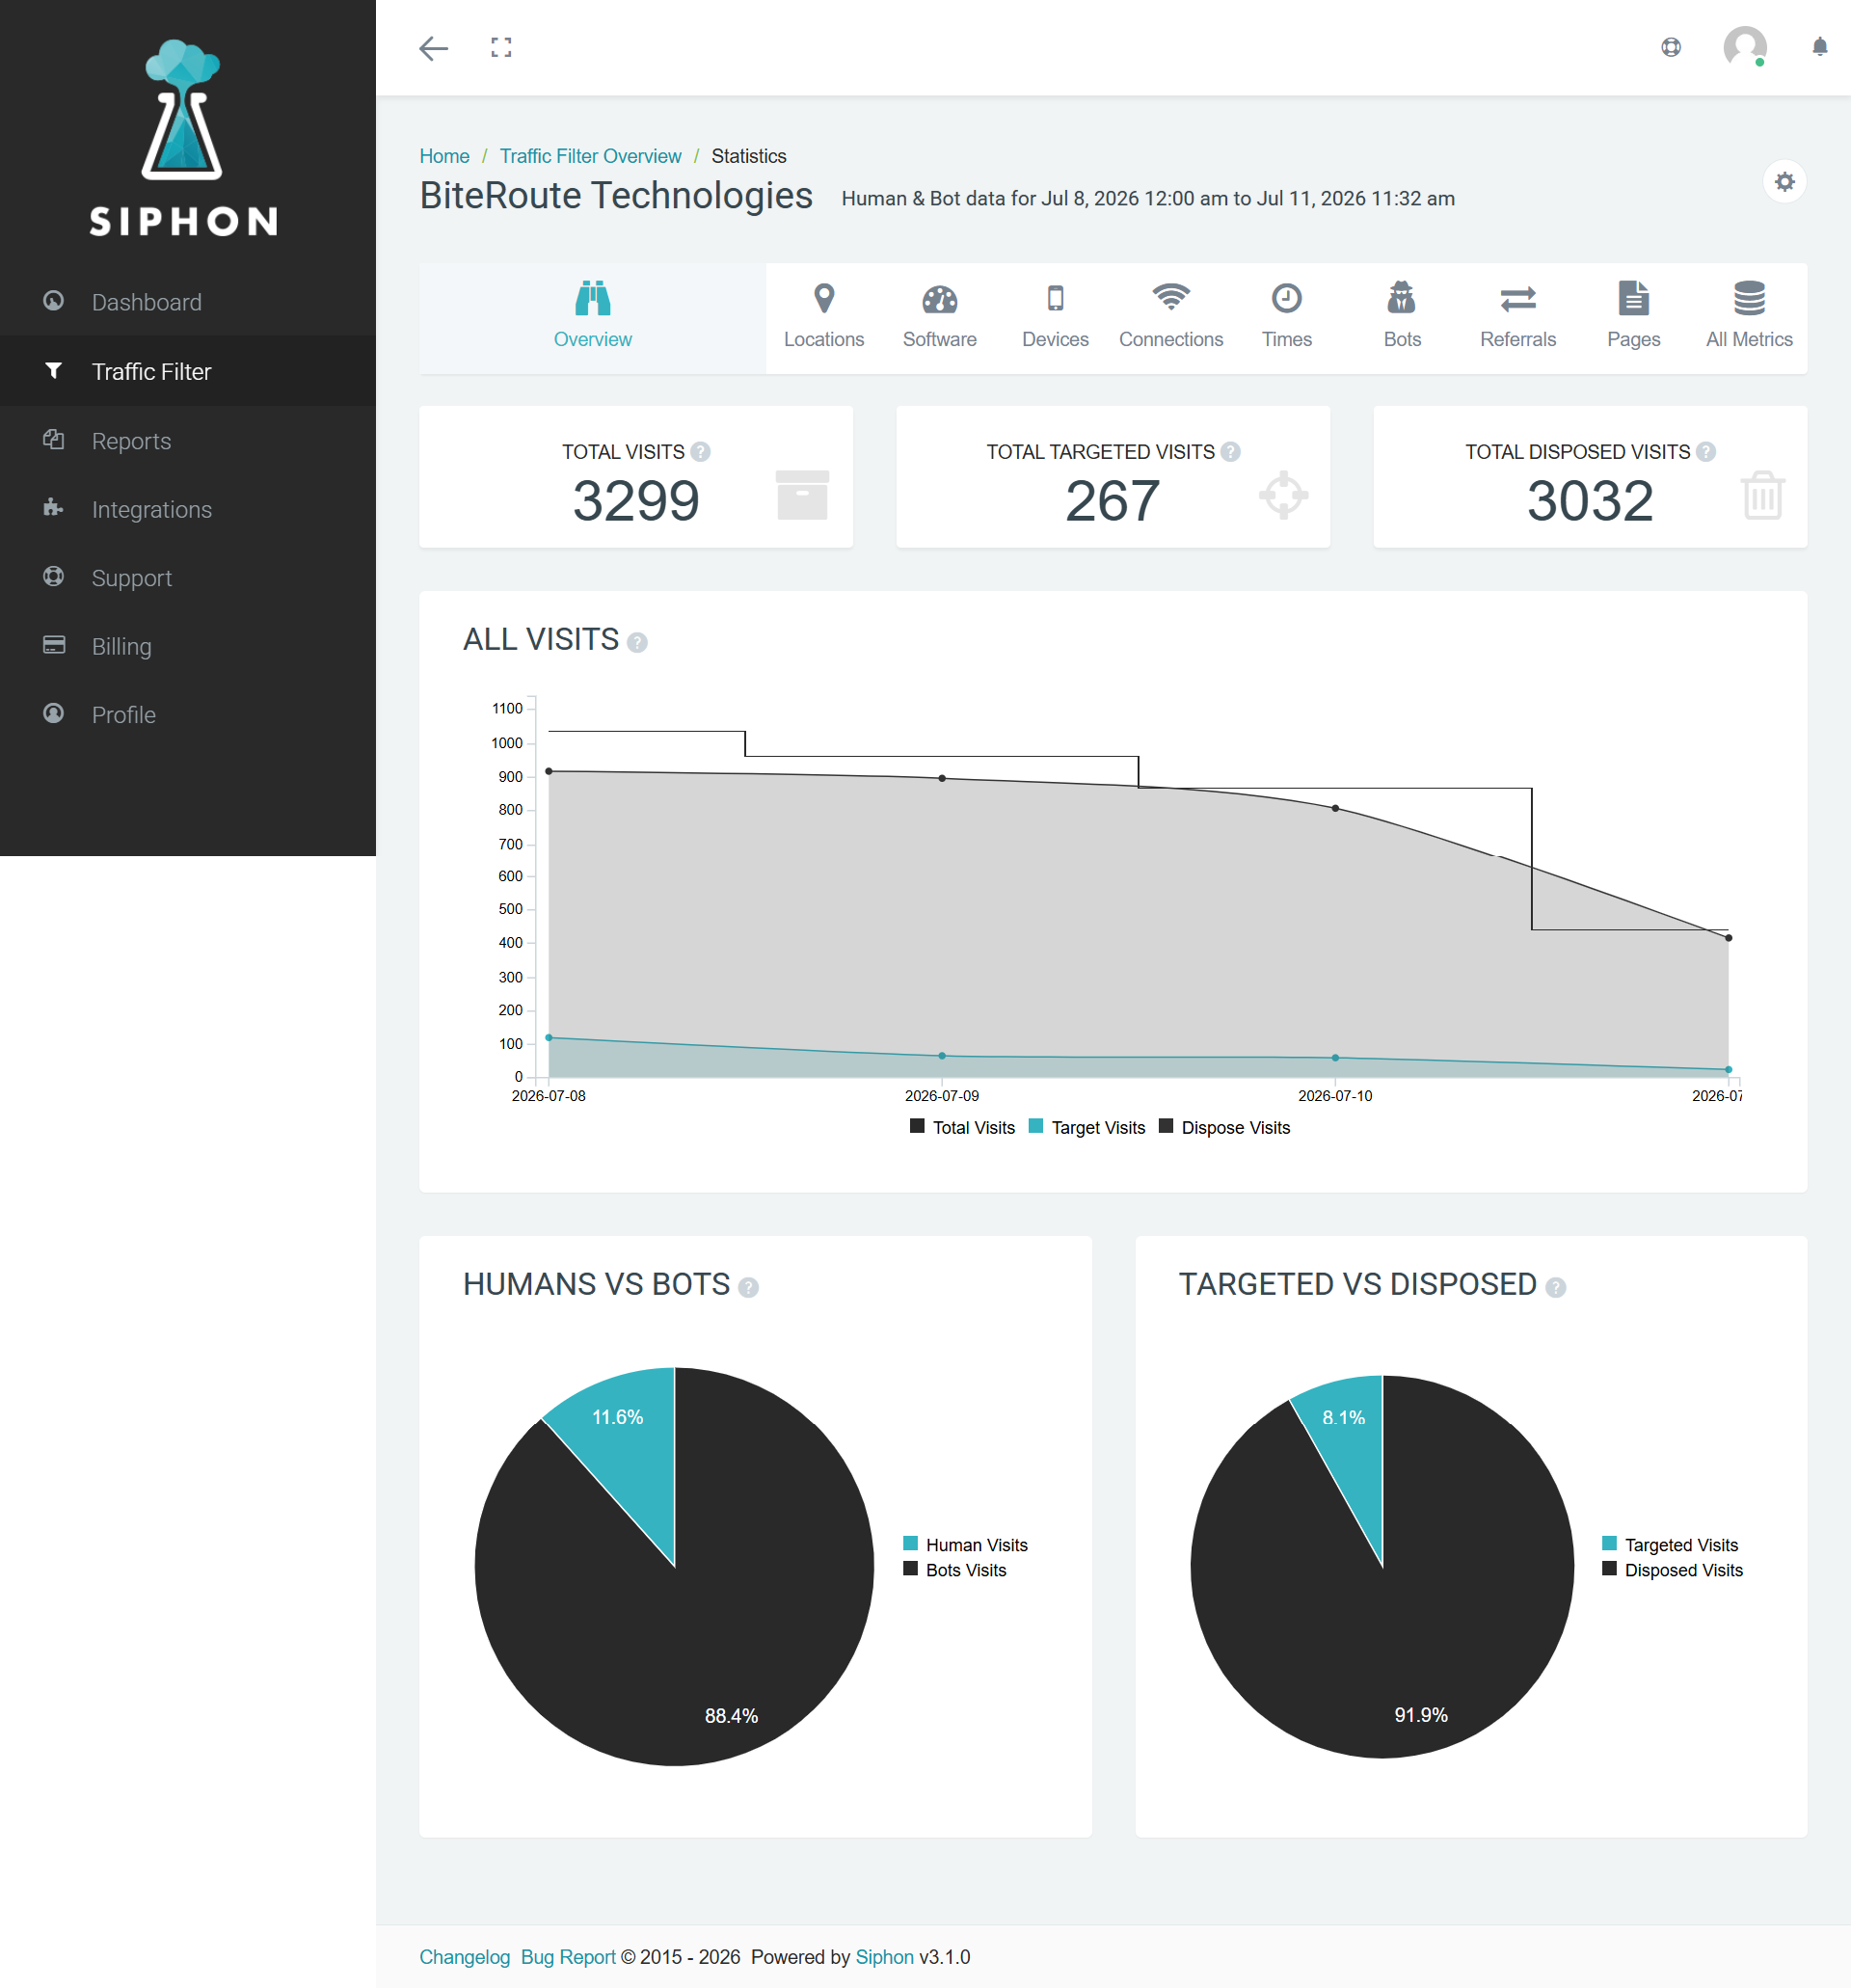Open Integrations in the sidebar
Image resolution: width=1851 pixels, height=1988 pixels.
(188, 509)
